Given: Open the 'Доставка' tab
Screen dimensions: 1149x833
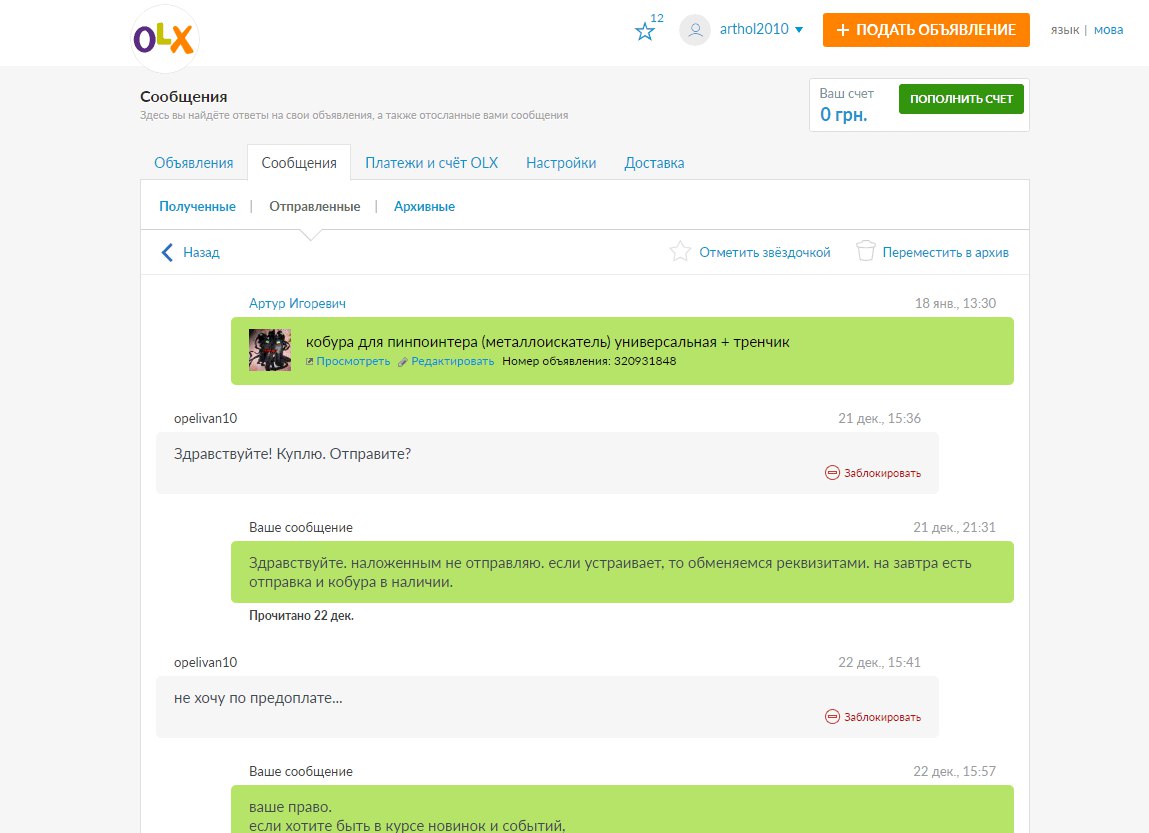Looking at the screenshot, I should click(x=654, y=163).
